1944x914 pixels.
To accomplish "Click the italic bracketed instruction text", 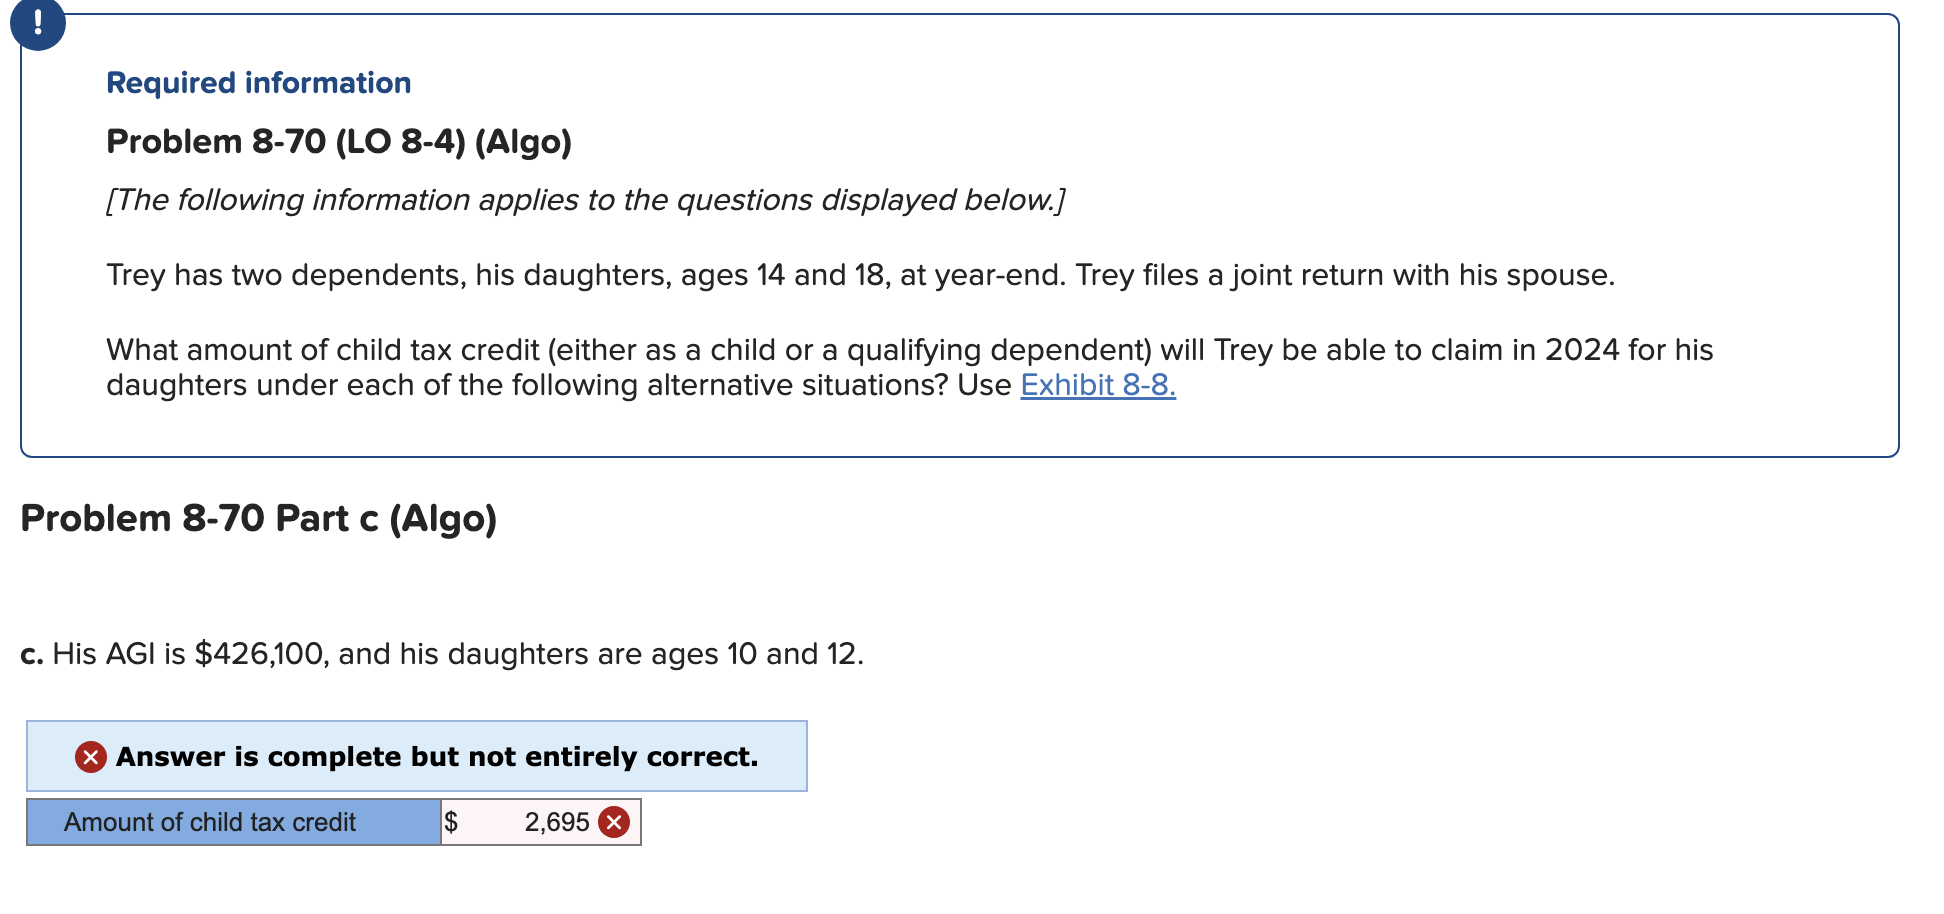I will point(585,199).
